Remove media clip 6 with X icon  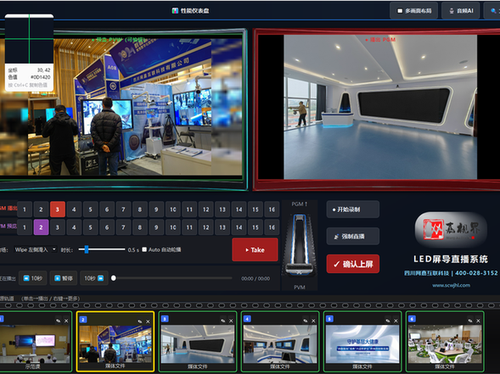pos(478,321)
